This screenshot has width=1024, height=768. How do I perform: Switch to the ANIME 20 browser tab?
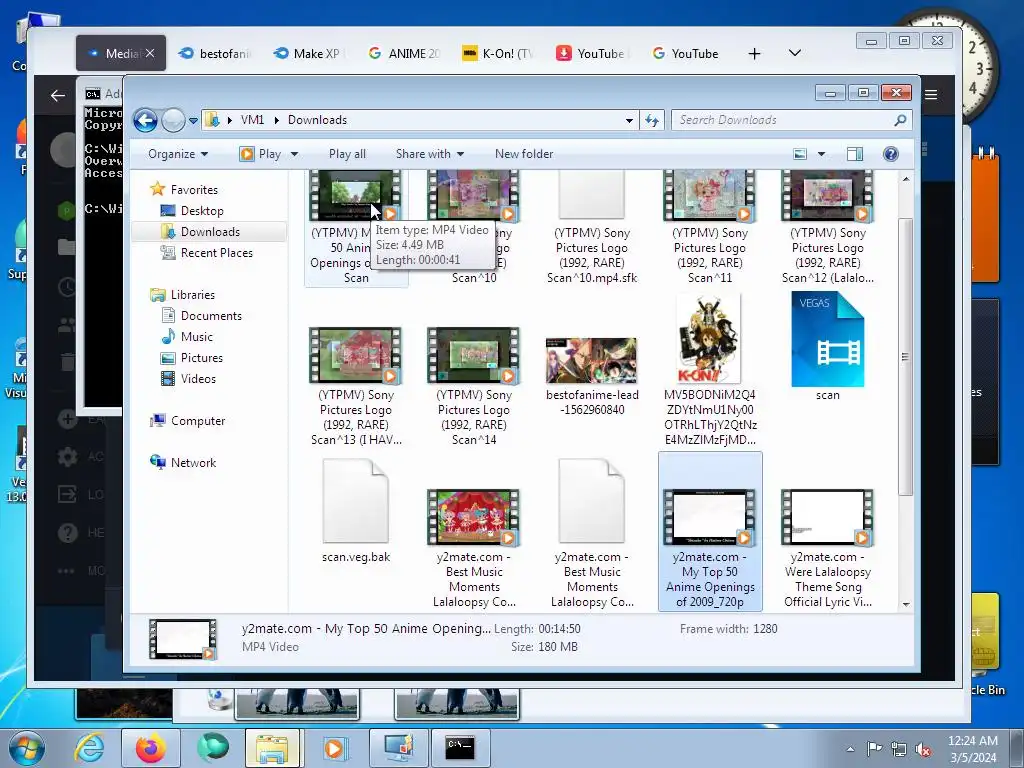(405, 54)
